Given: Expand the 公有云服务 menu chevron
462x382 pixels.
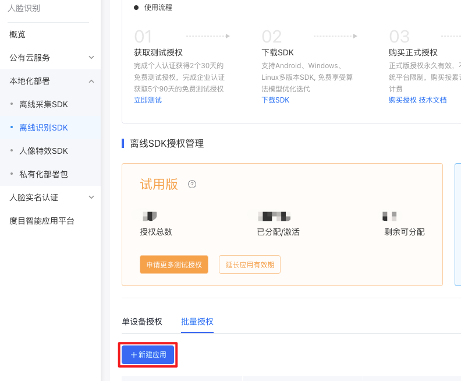Looking at the screenshot, I should point(91,58).
